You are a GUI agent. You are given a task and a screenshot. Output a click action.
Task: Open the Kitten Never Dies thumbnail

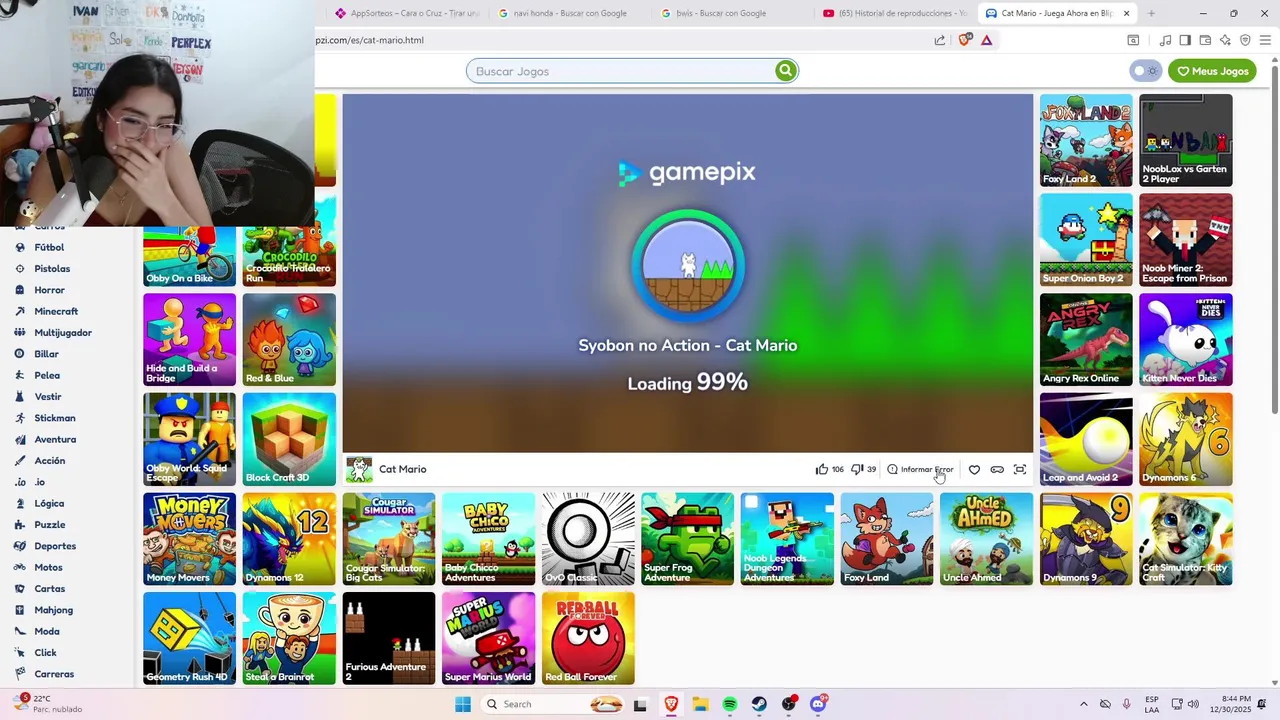tap(1186, 339)
